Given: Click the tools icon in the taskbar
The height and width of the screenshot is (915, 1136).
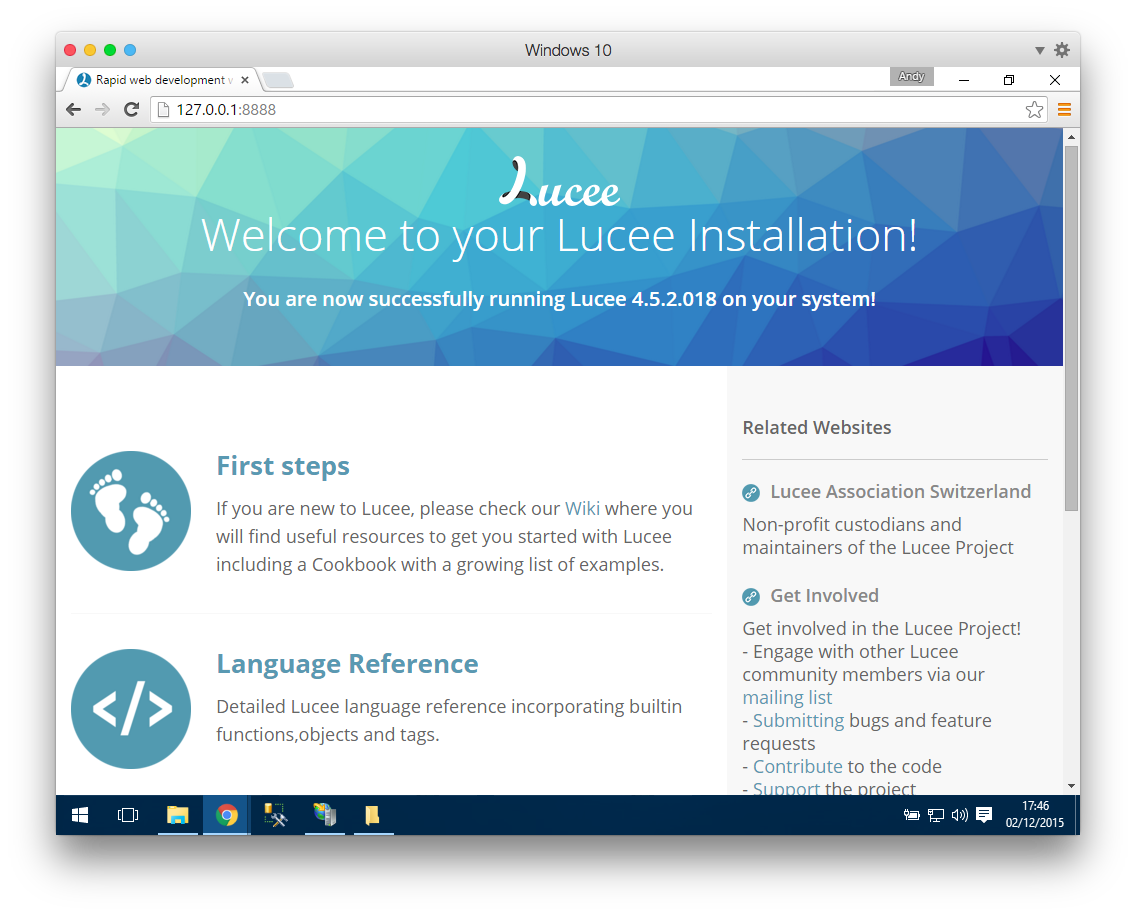Looking at the screenshot, I should (275, 815).
